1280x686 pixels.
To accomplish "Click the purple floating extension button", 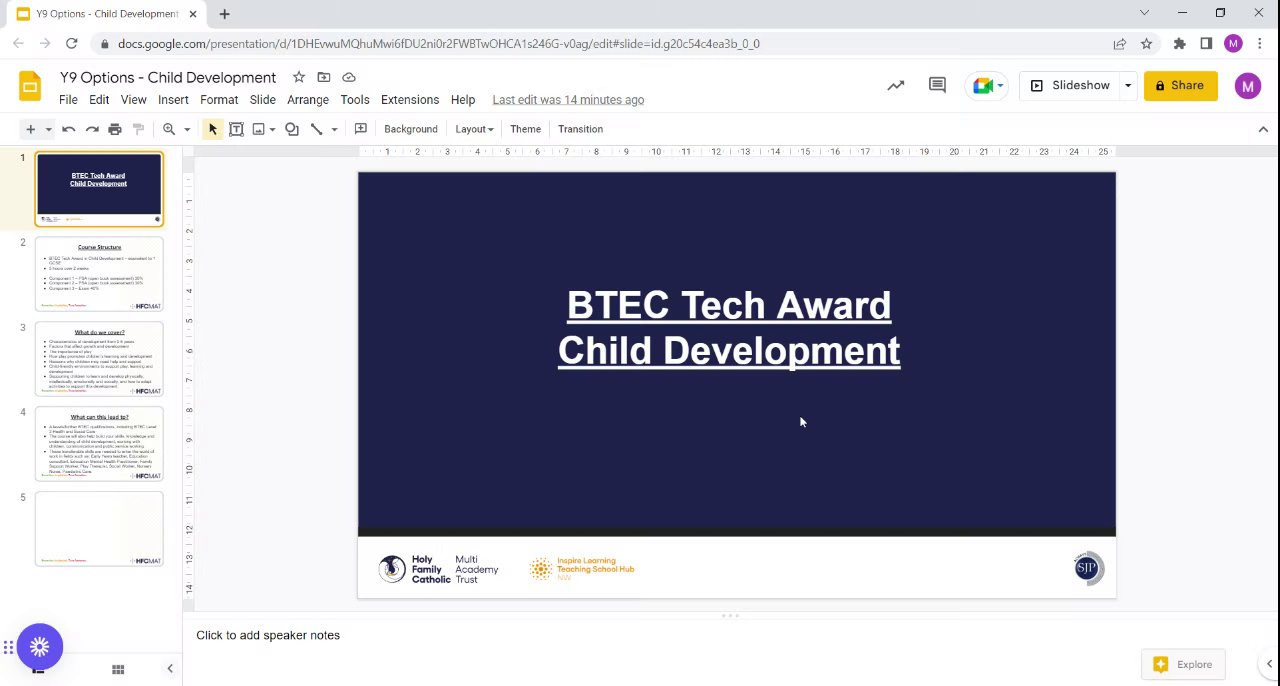I will coord(40,647).
